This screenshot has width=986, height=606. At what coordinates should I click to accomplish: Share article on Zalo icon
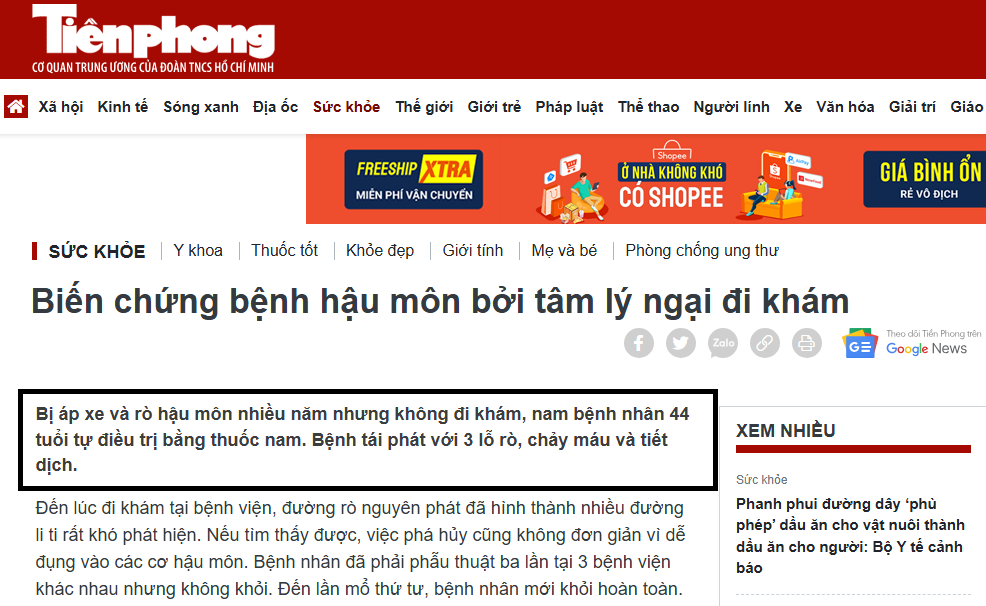[x=723, y=343]
